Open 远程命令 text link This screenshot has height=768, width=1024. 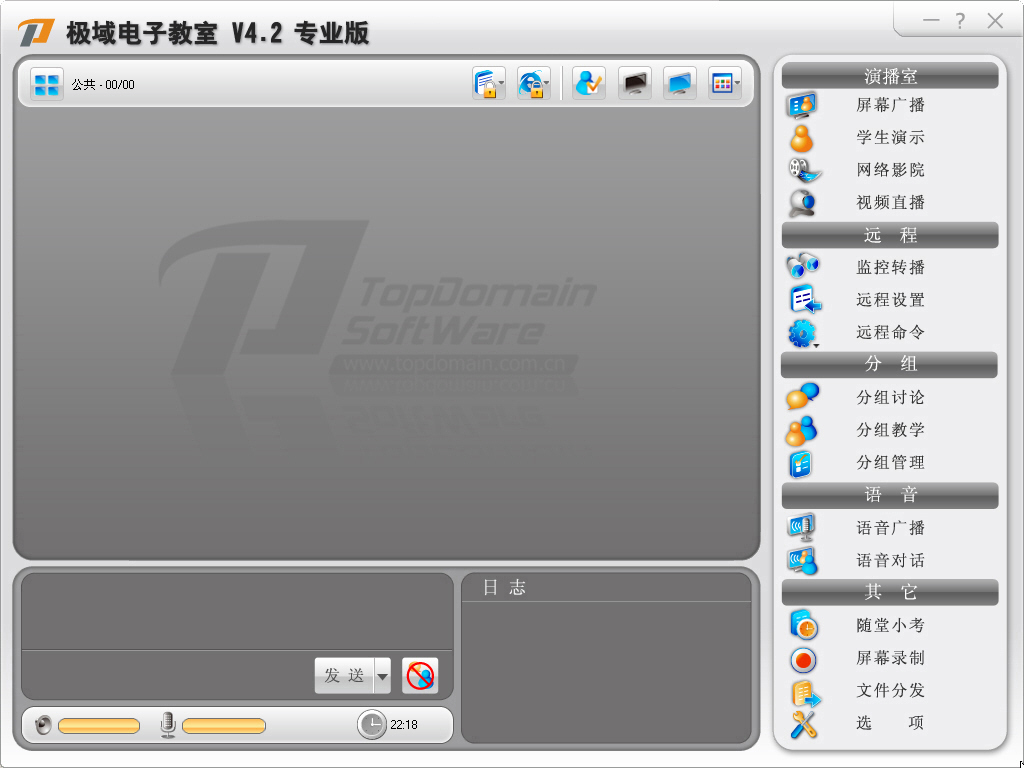(890, 332)
